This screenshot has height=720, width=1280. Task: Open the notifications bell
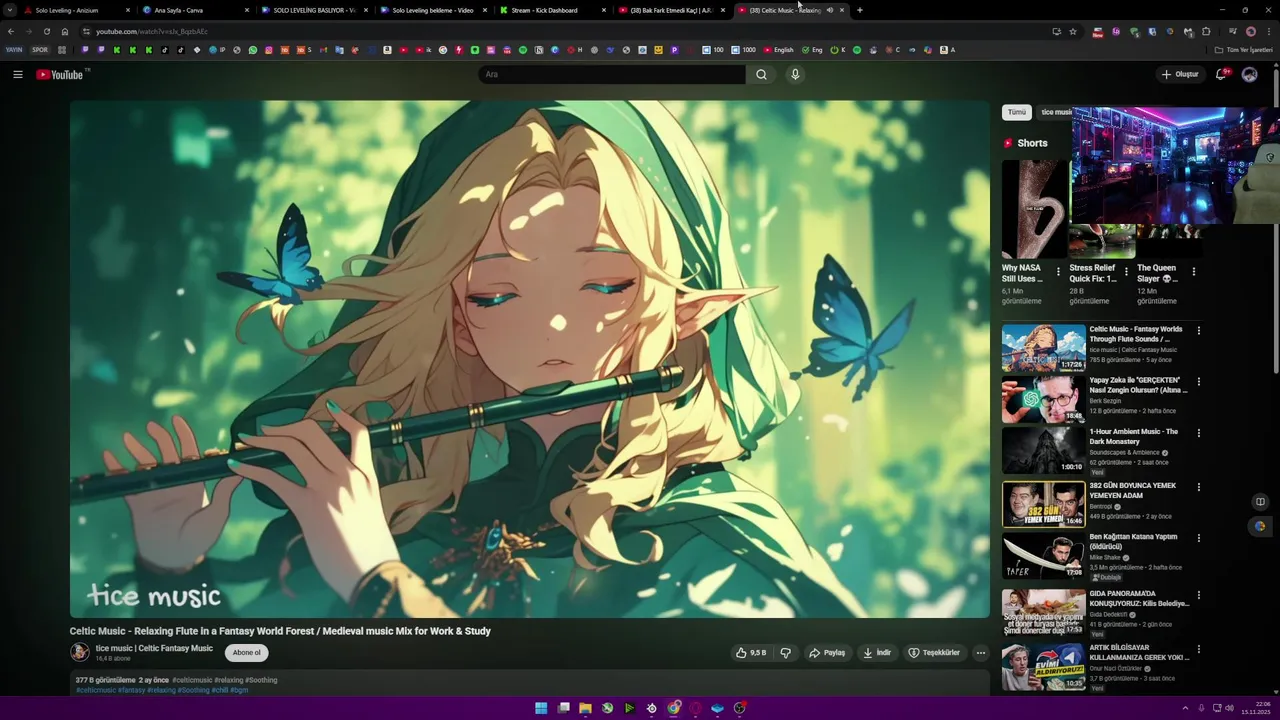pos(1221,74)
